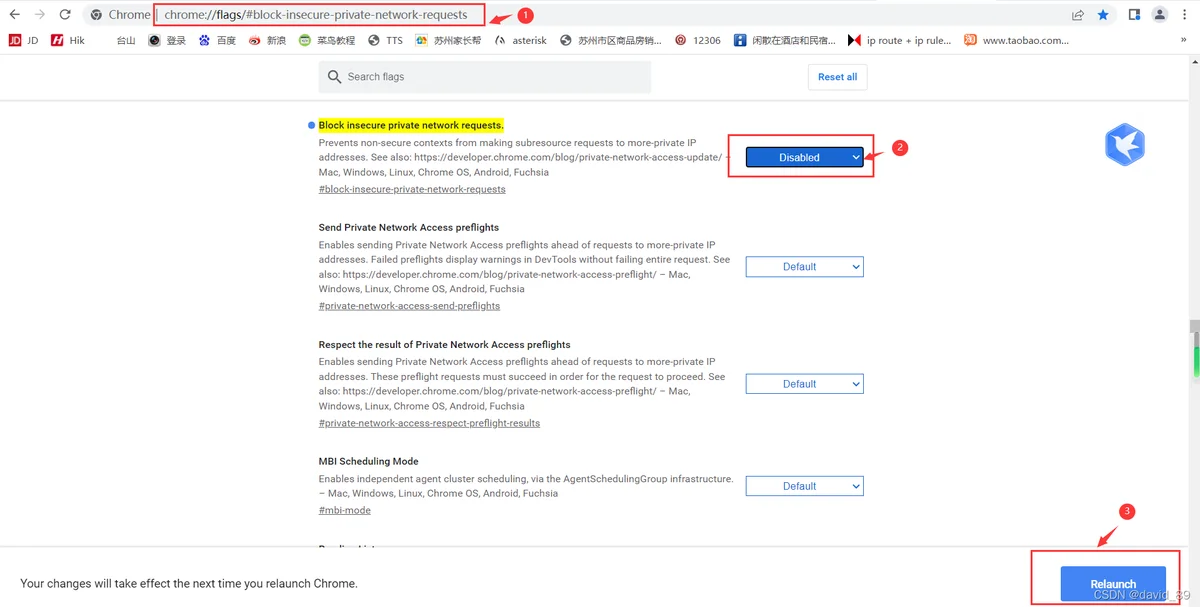1200x607 pixels.
Task: Follow the #mbi-mode anchor link
Action: point(345,510)
